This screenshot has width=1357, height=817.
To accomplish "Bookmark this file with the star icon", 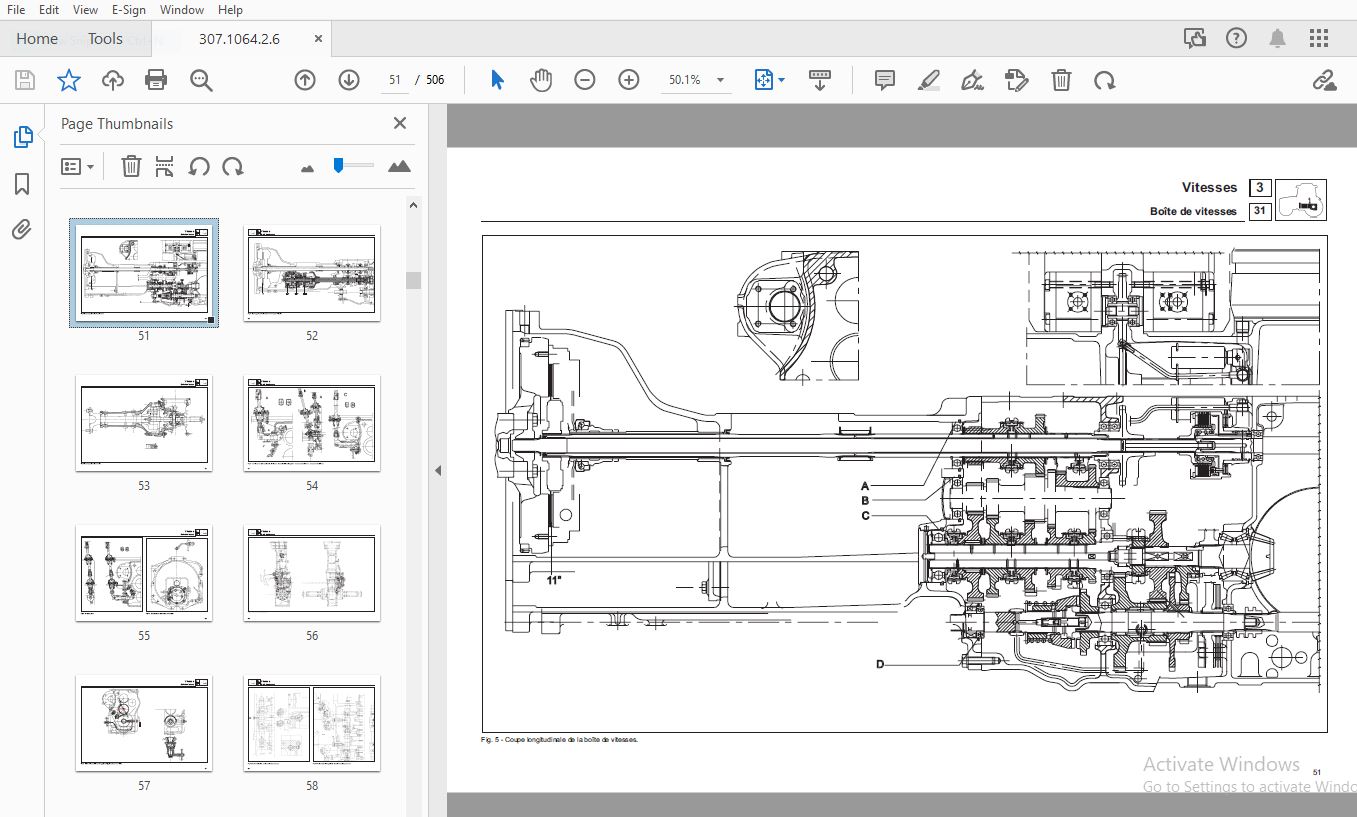I will pyautogui.click(x=68, y=80).
